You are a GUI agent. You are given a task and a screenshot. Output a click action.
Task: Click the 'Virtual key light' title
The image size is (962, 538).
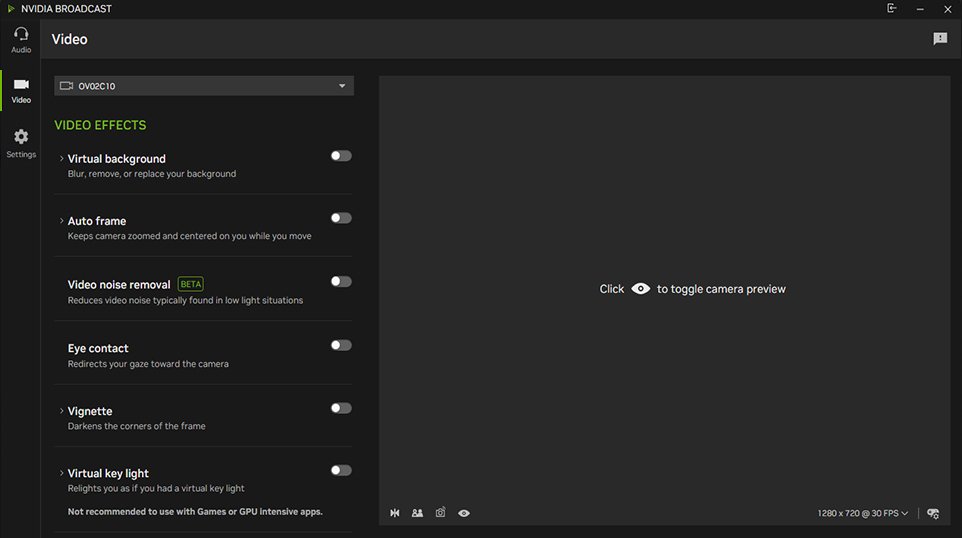pyautogui.click(x=108, y=474)
